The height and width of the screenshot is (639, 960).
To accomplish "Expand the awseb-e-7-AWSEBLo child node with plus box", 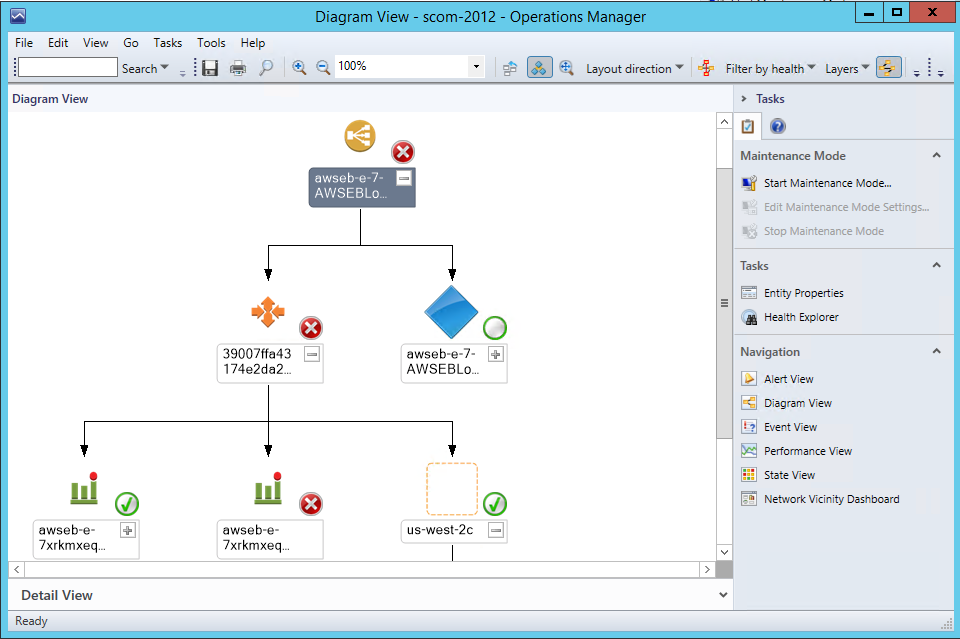I will pos(496,354).
